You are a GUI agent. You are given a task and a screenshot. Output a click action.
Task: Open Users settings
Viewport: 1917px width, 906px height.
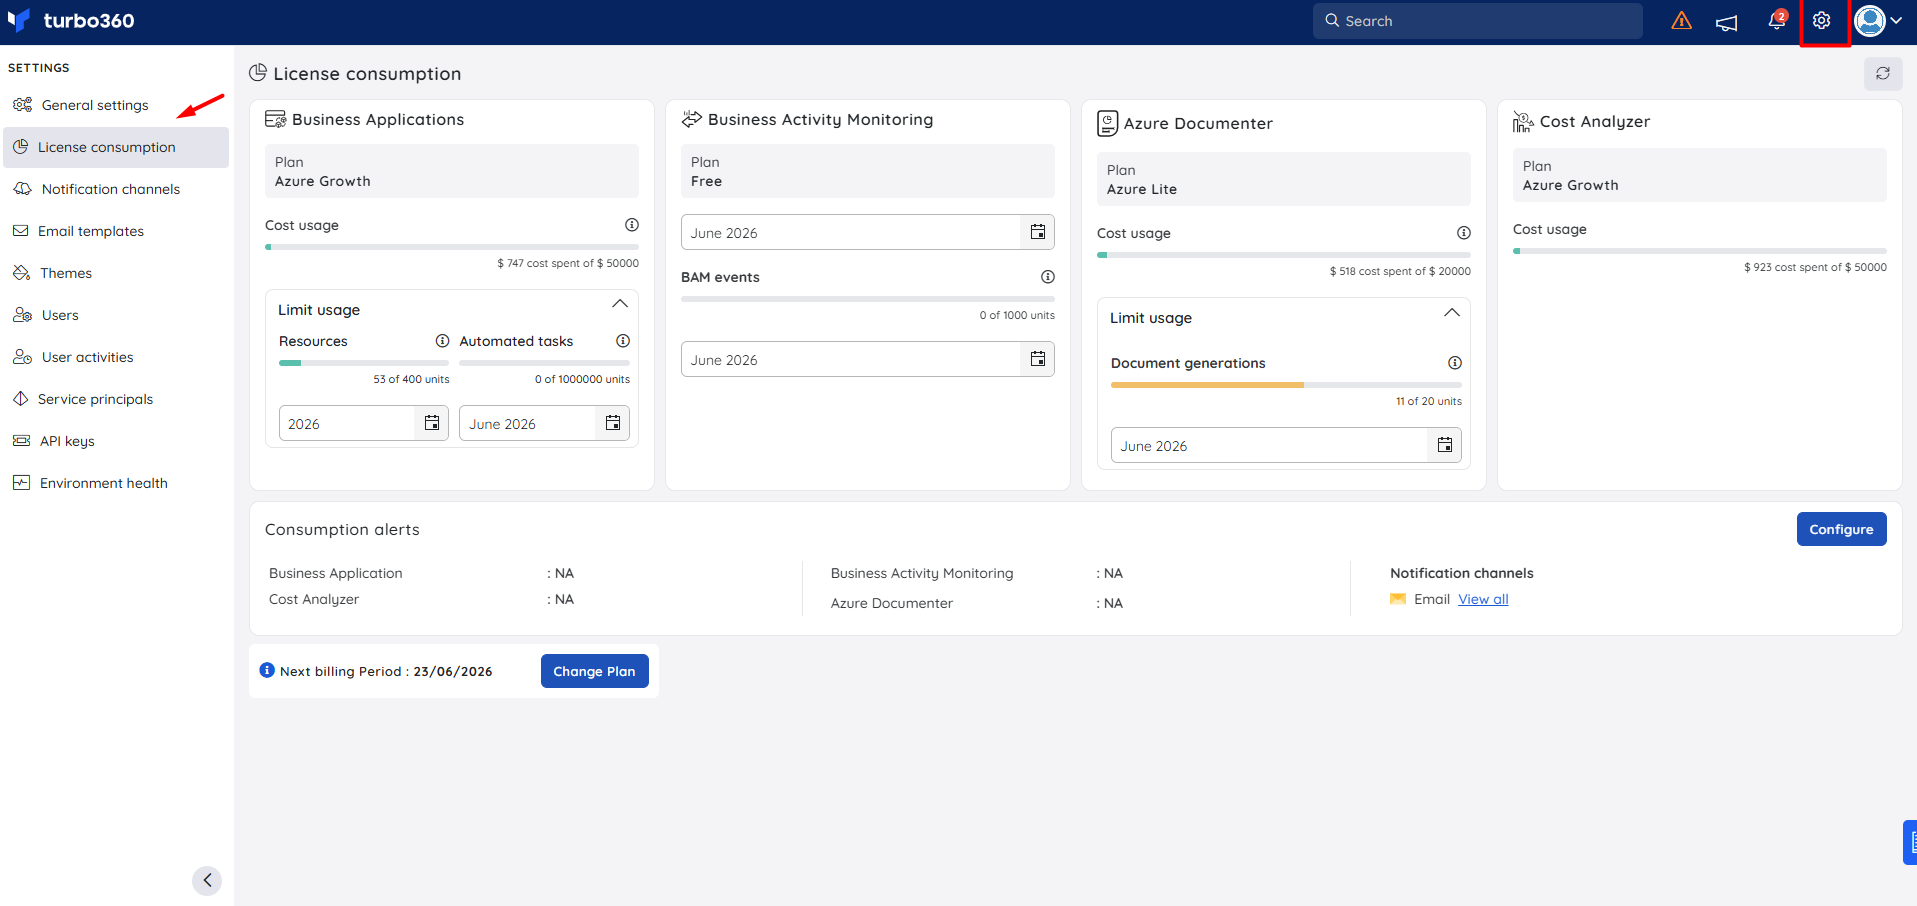[x=116, y=315]
